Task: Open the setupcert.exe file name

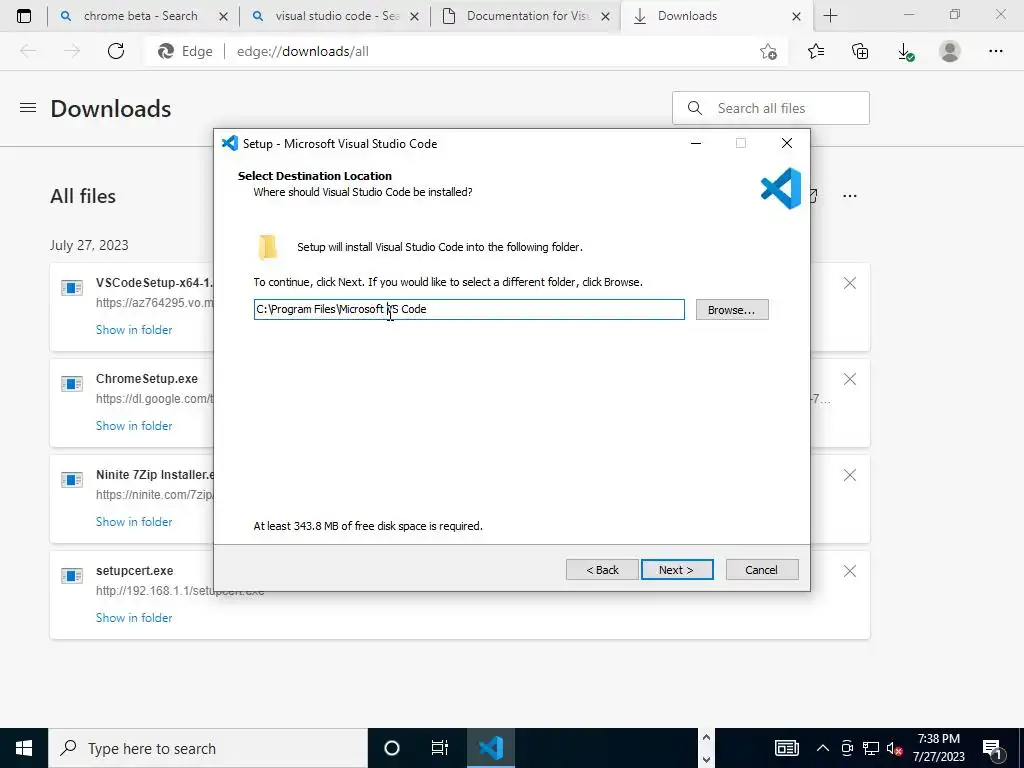Action: point(135,571)
